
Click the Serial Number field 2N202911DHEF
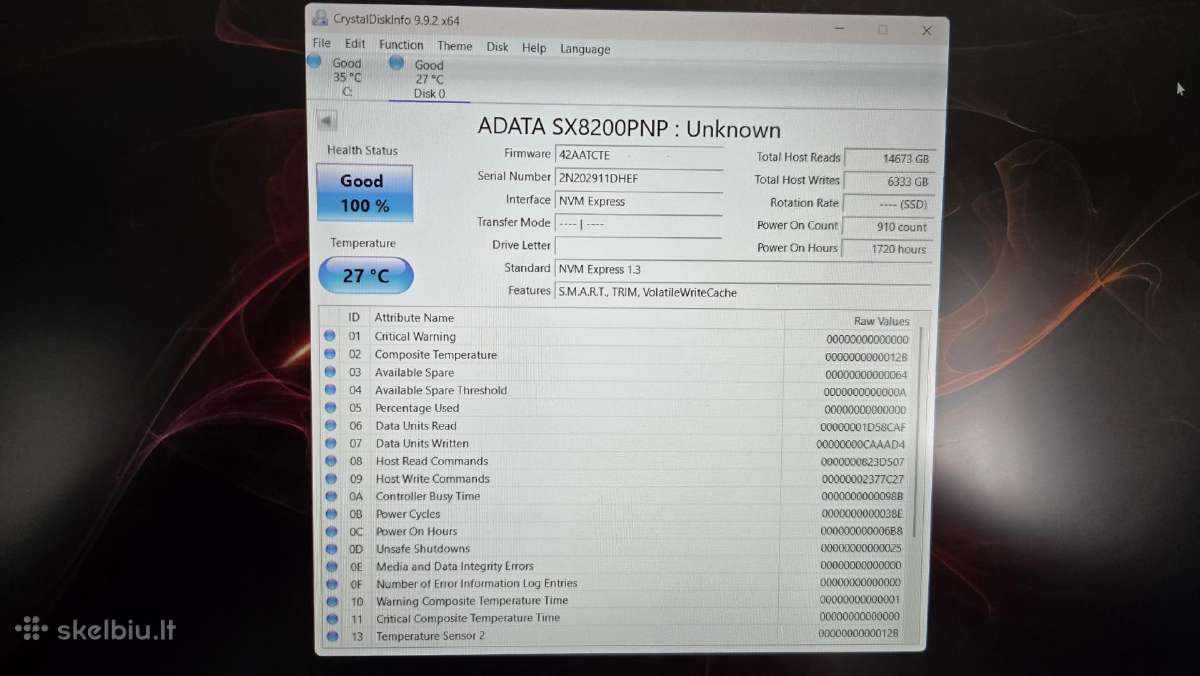point(638,178)
